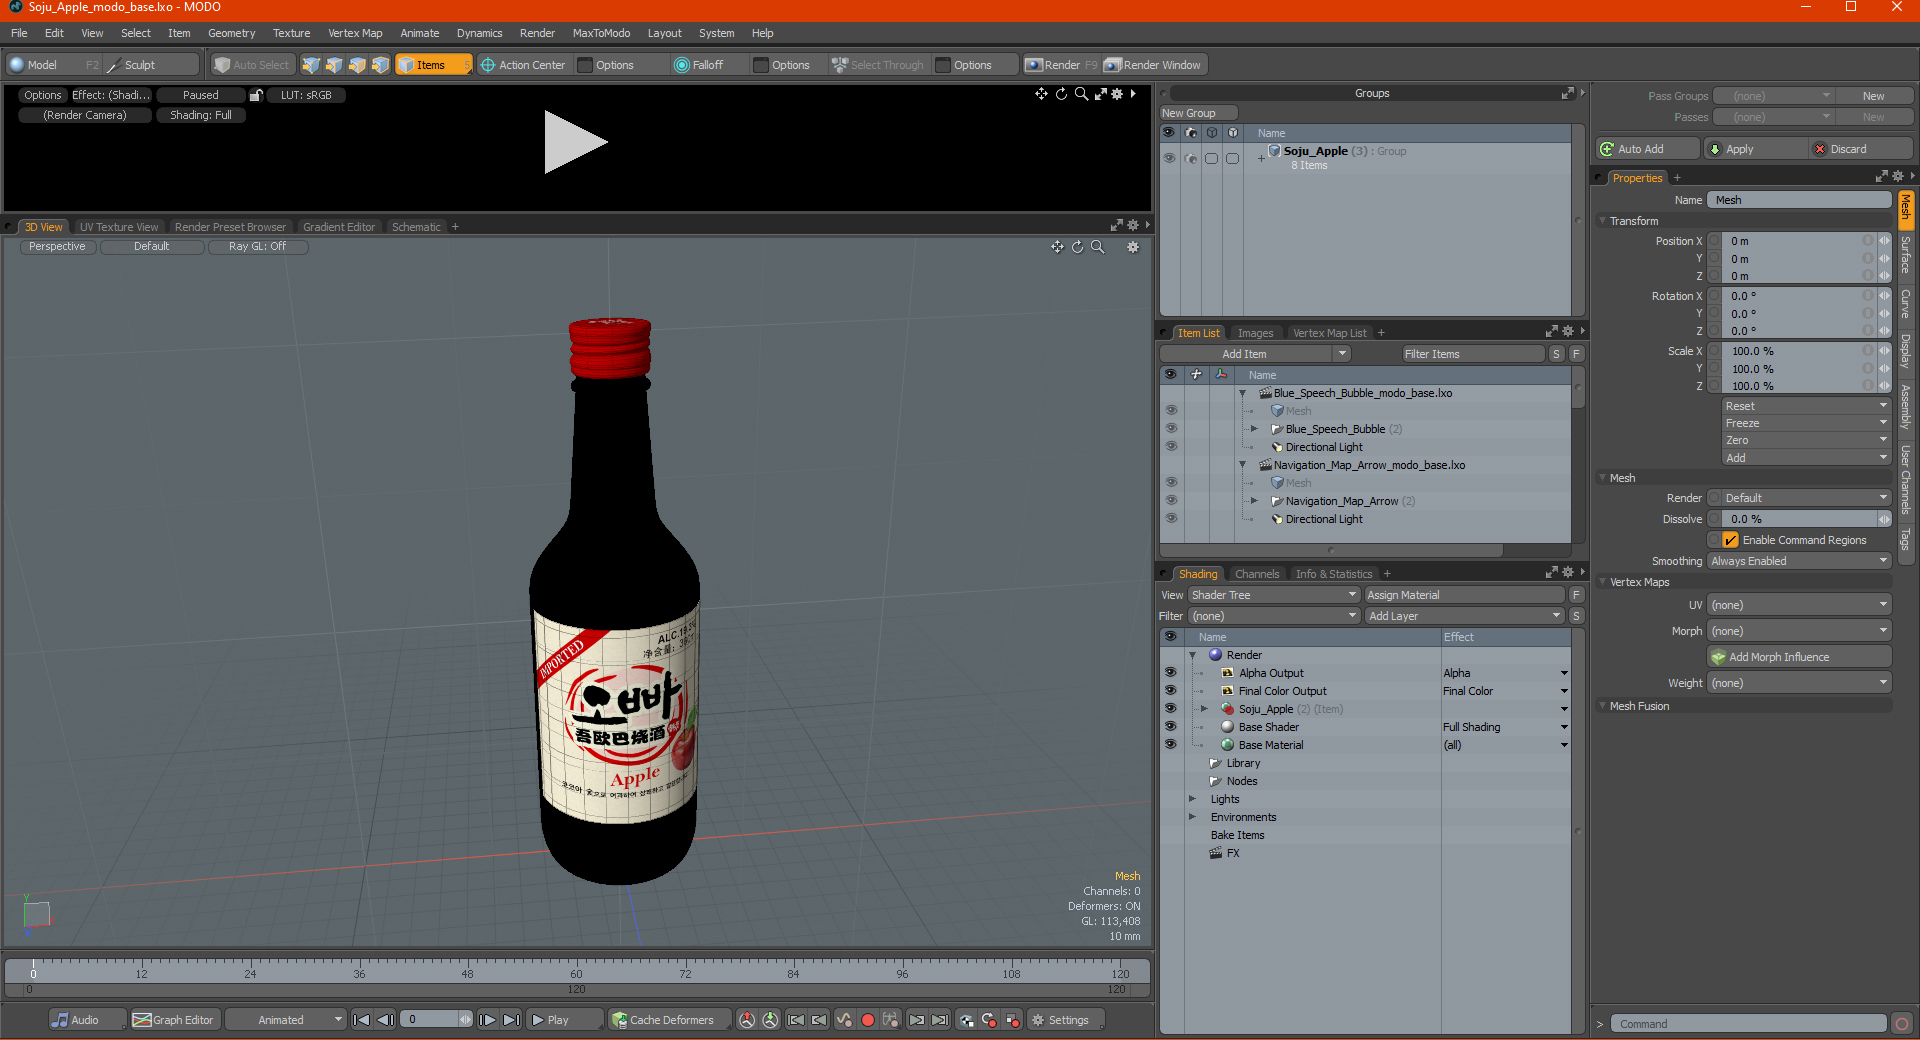Screen dimensions: 1920x1040
Task: Expand Environments shader tree entry
Action: click(1192, 817)
